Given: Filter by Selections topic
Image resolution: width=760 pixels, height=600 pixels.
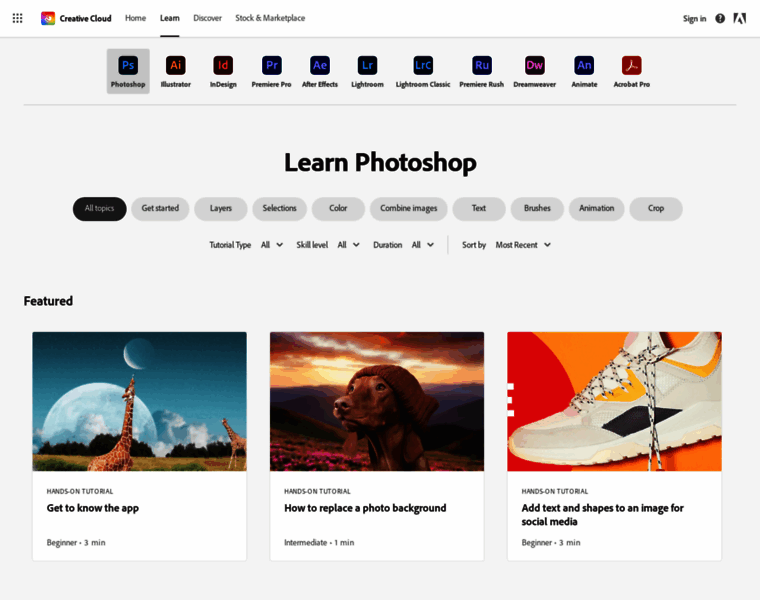Looking at the screenshot, I should [279, 208].
